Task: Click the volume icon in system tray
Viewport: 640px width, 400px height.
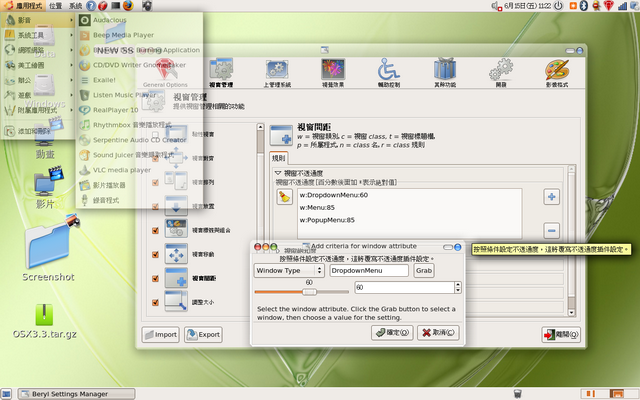Action: click(496, 6)
